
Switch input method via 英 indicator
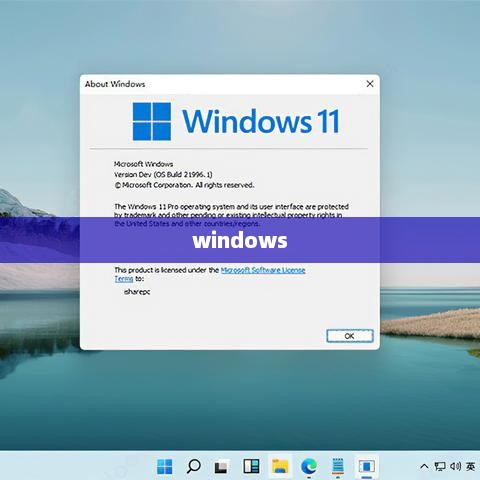tap(471, 466)
